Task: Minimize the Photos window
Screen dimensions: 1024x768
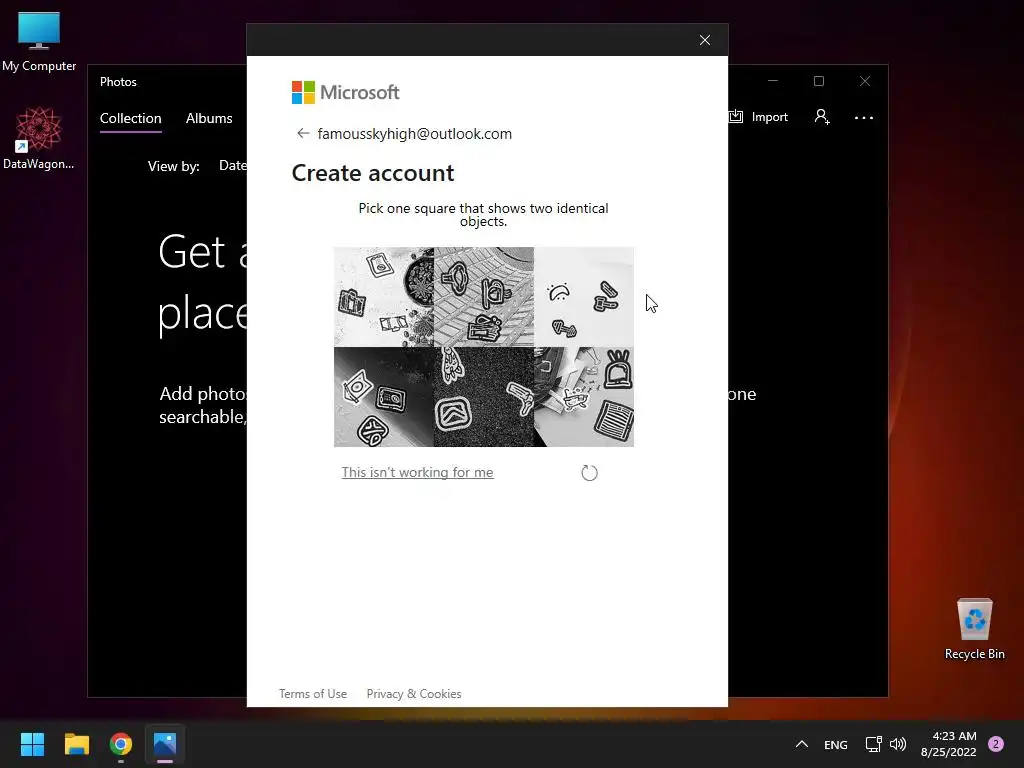Action: pos(773,81)
